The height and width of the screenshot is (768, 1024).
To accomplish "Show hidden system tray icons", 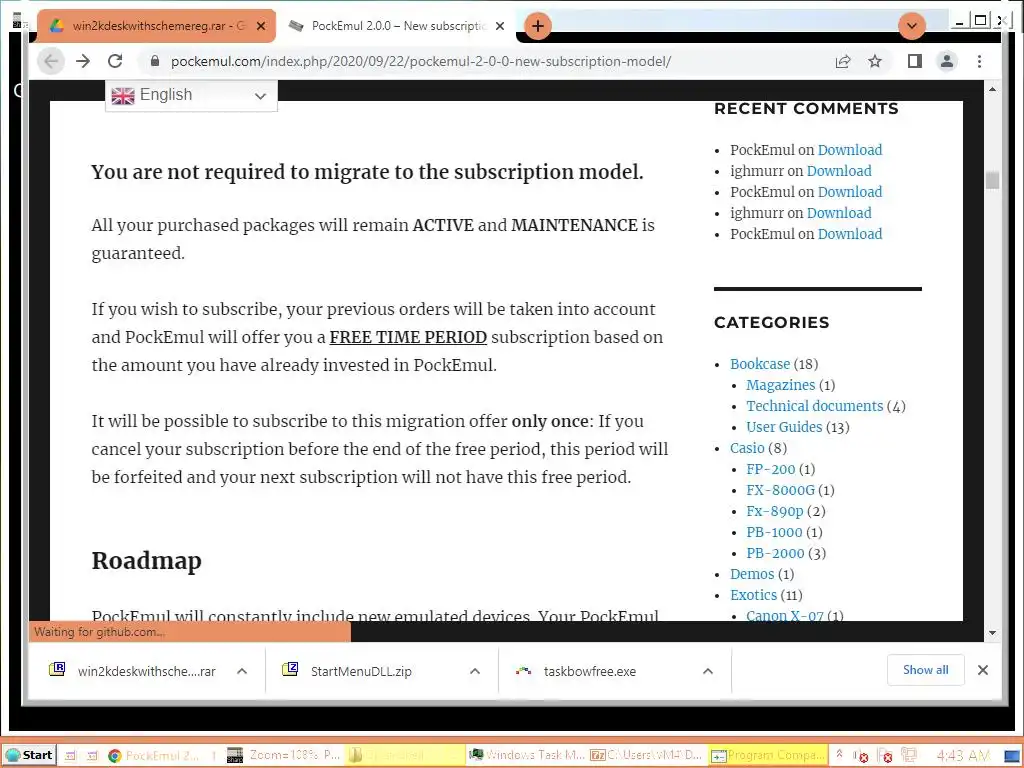I will coord(840,754).
